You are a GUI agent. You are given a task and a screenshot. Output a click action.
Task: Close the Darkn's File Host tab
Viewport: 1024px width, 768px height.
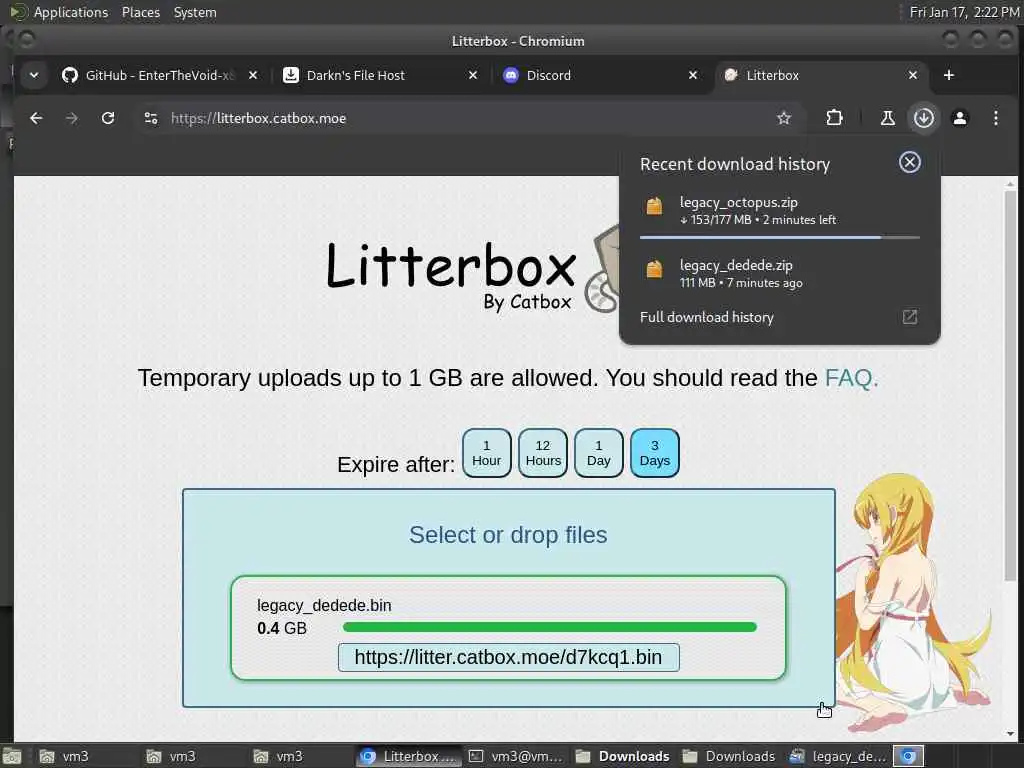(473, 75)
